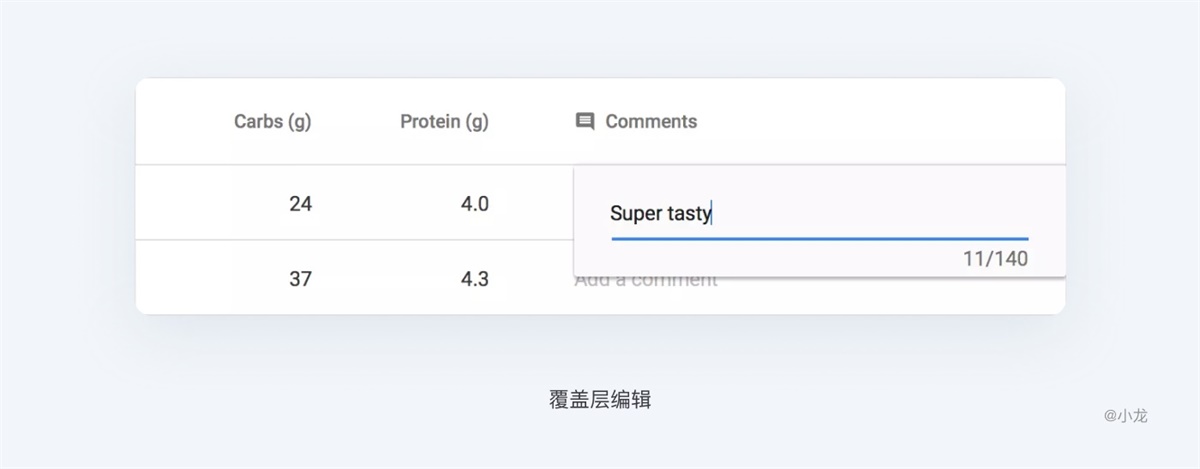The width and height of the screenshot is (1200, 469).
Task: Select the protein cell showing 4.3
Action: pyautogui.click(x=474, y=279)
